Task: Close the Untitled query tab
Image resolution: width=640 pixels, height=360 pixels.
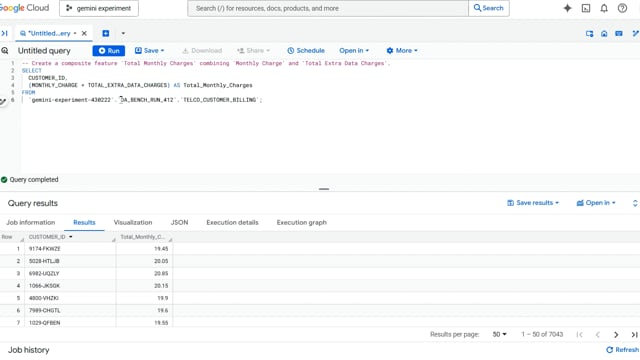Action: (x=84, y=33)
